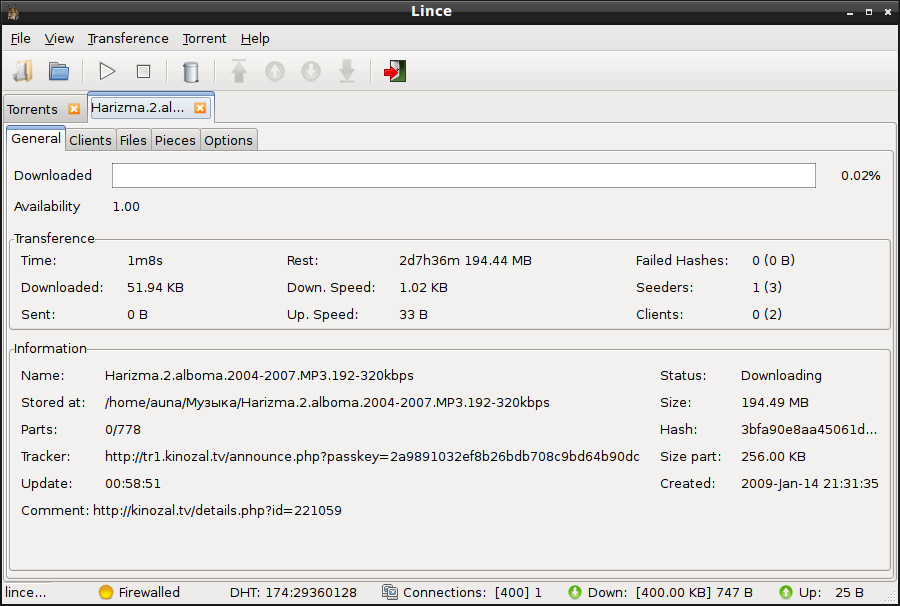
Task: Click the Time value 1m8s
Action: (x=145, y=261)
